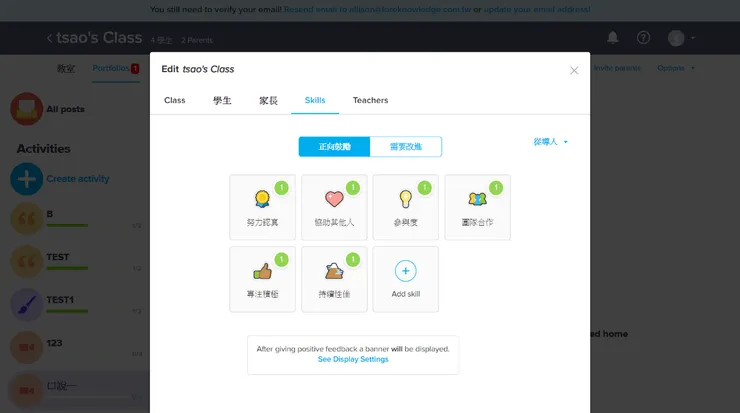Click the All posts label
740x413 pixels.
point(65,109)
